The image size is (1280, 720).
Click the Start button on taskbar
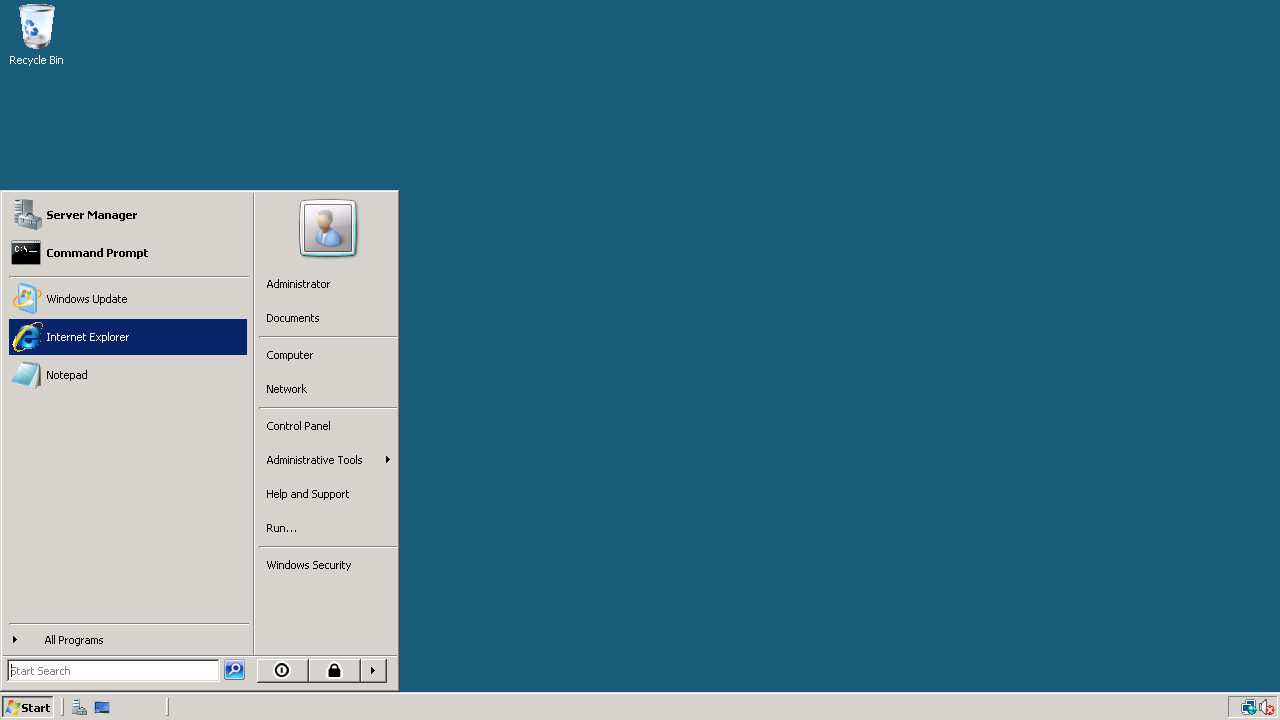28,708
